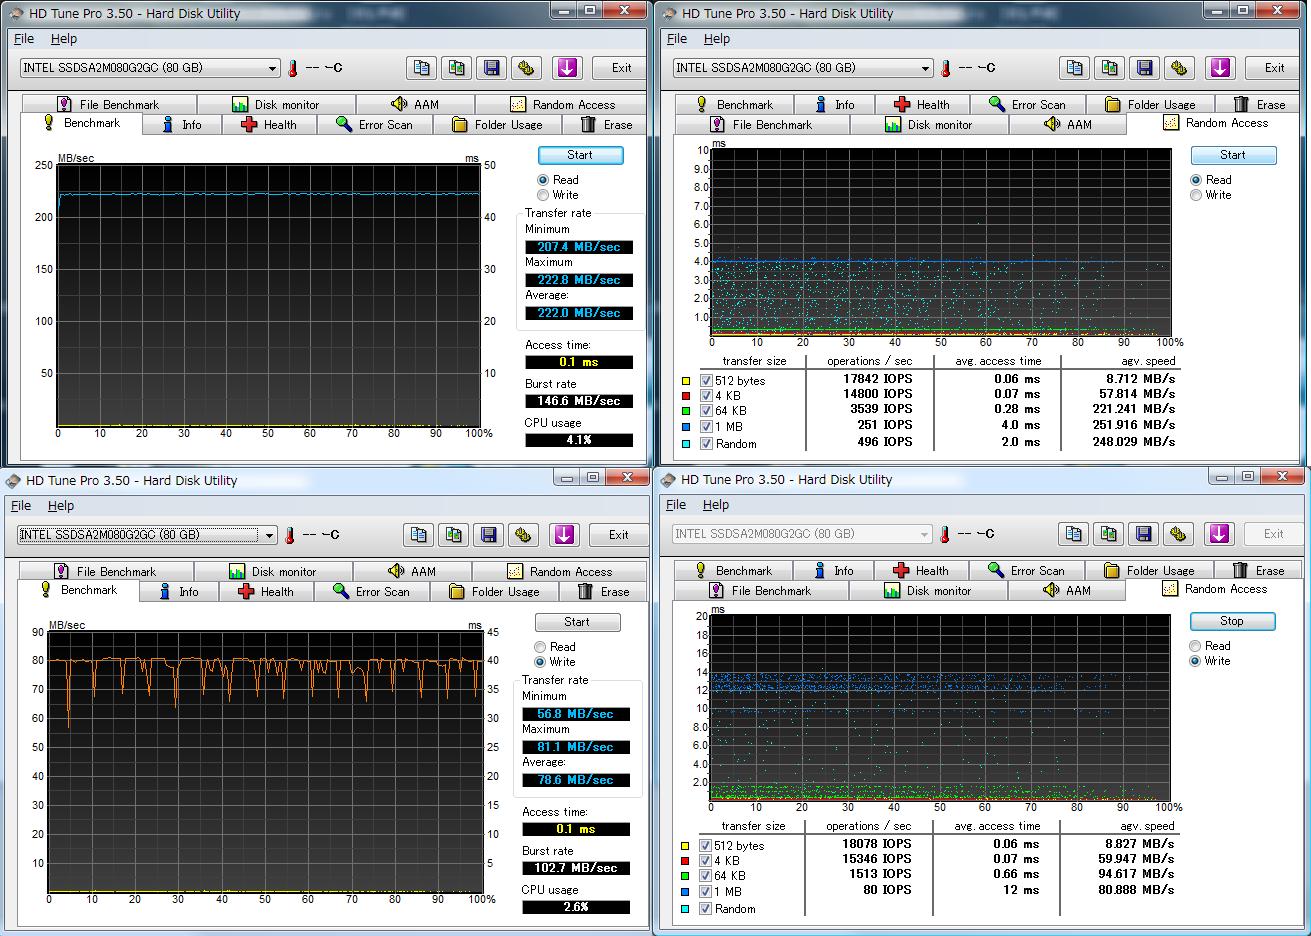Open drive selection dropdown in write benchmark window
The height and width of the screenshot is (936, 1311).
coord(269,535)
